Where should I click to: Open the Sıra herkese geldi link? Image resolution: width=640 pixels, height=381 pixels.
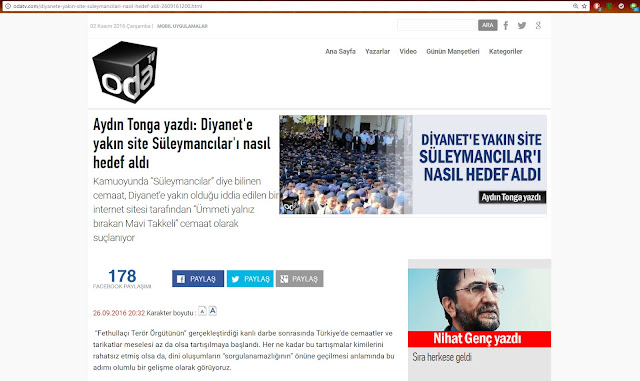click(442, 357)
